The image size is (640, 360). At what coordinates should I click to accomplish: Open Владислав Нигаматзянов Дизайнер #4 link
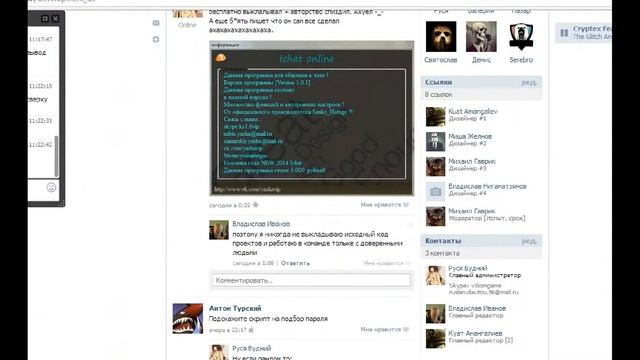487,186
